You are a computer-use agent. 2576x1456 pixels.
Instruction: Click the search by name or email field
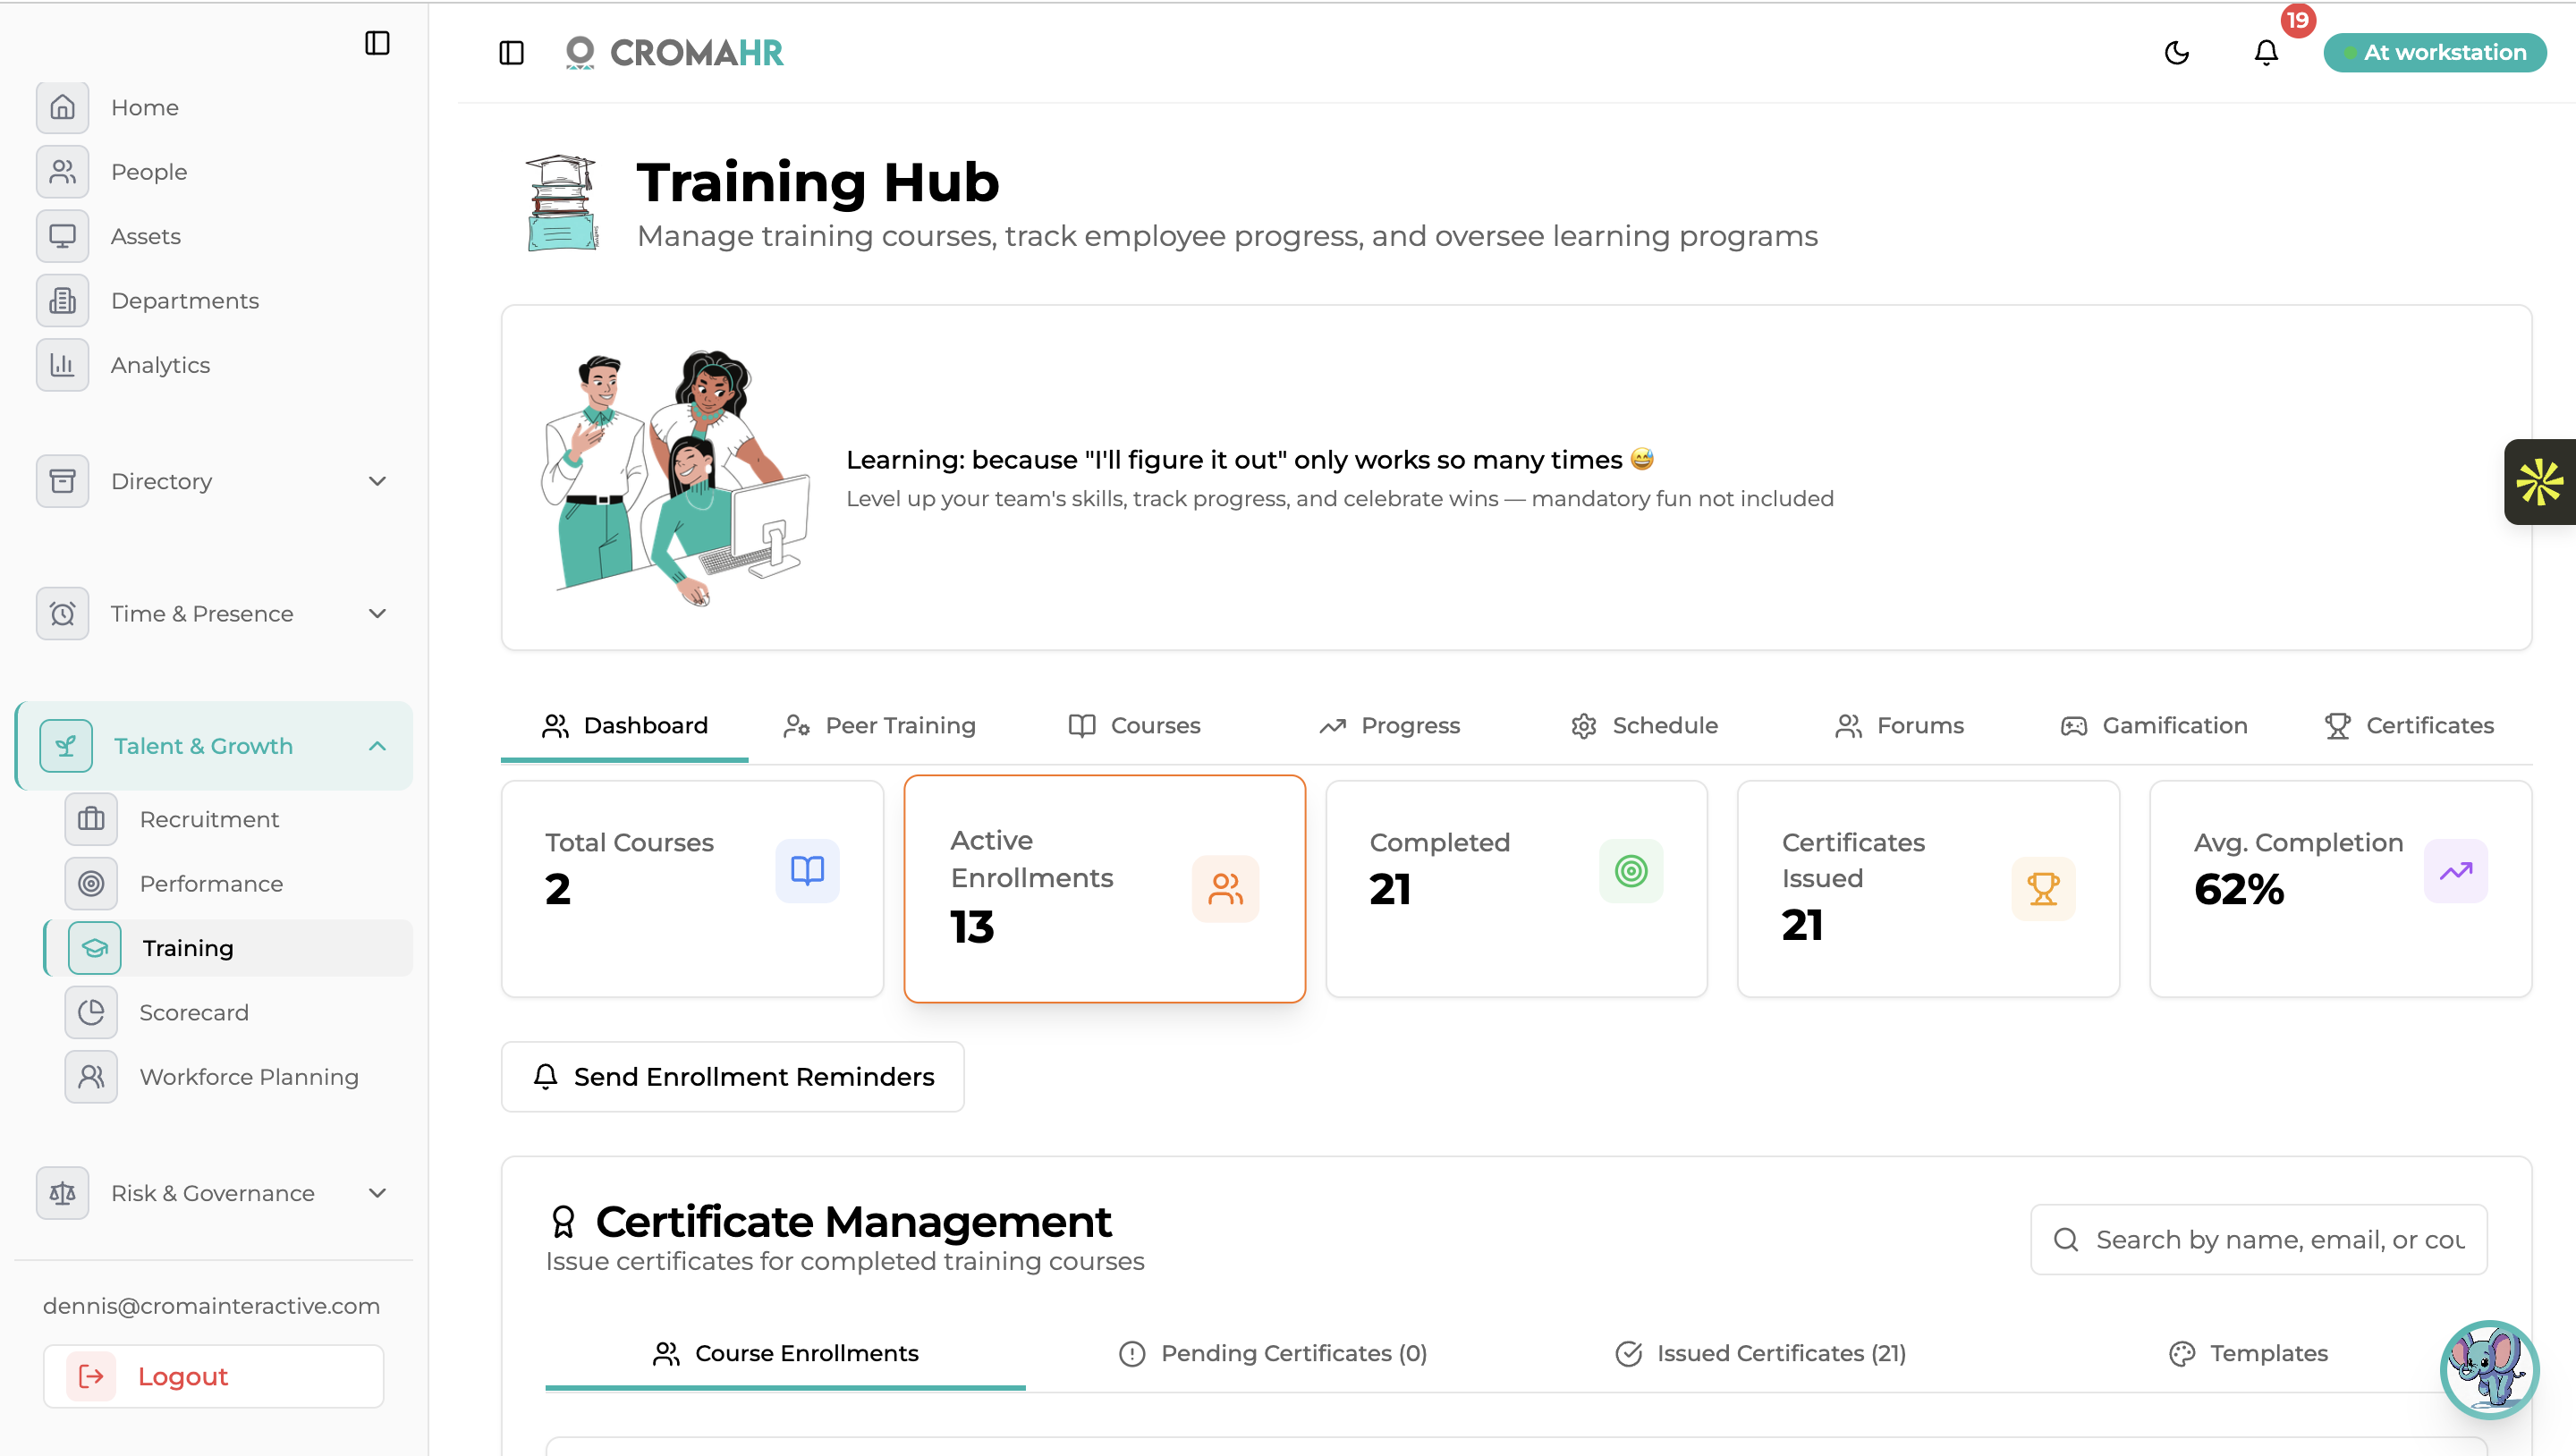(x=2258, y=1240)
